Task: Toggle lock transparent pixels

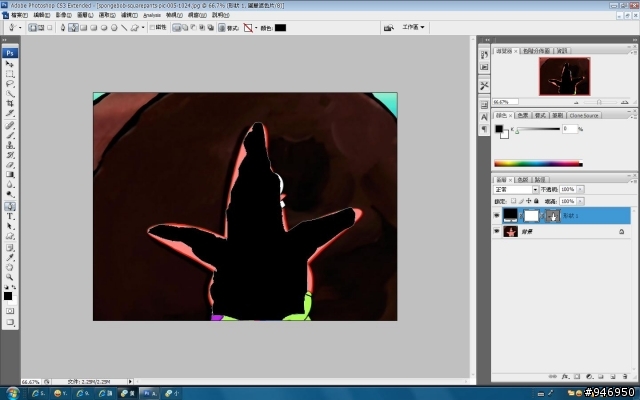Action: pos(513,201)
